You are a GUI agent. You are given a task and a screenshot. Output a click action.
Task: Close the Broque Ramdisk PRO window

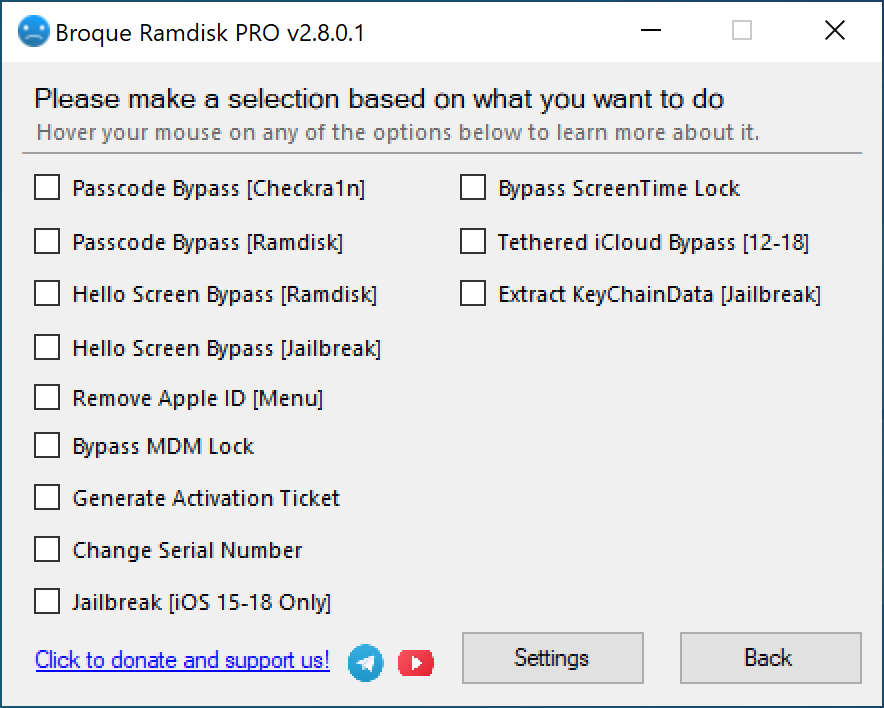pos(834,30)
